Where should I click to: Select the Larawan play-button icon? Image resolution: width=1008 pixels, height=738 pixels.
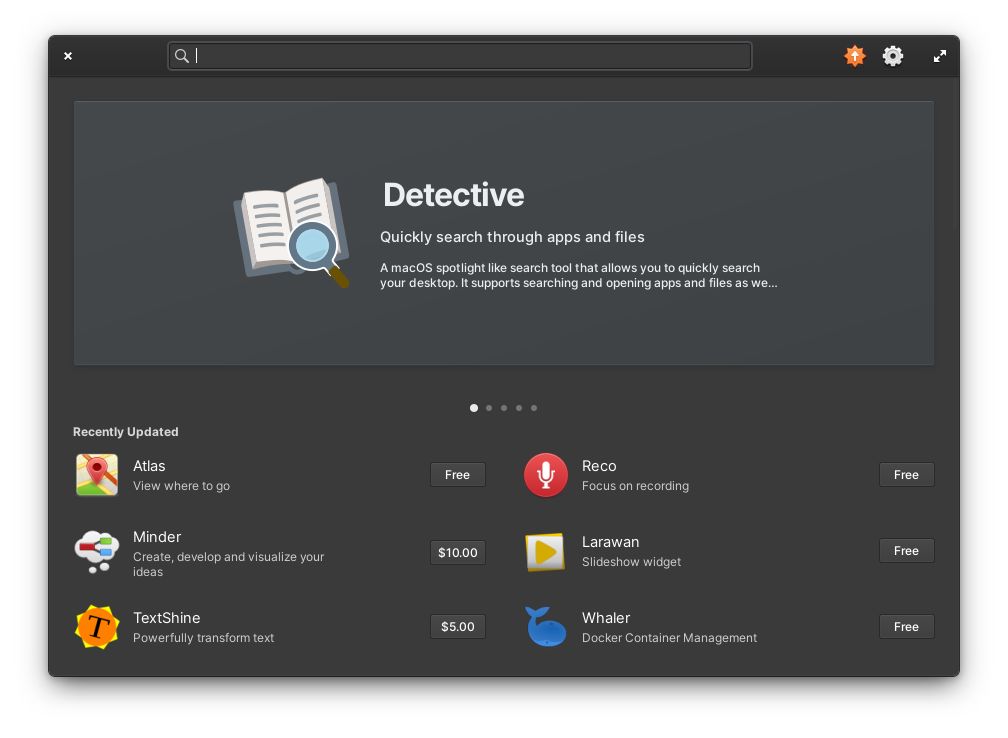tap(545, 551)
